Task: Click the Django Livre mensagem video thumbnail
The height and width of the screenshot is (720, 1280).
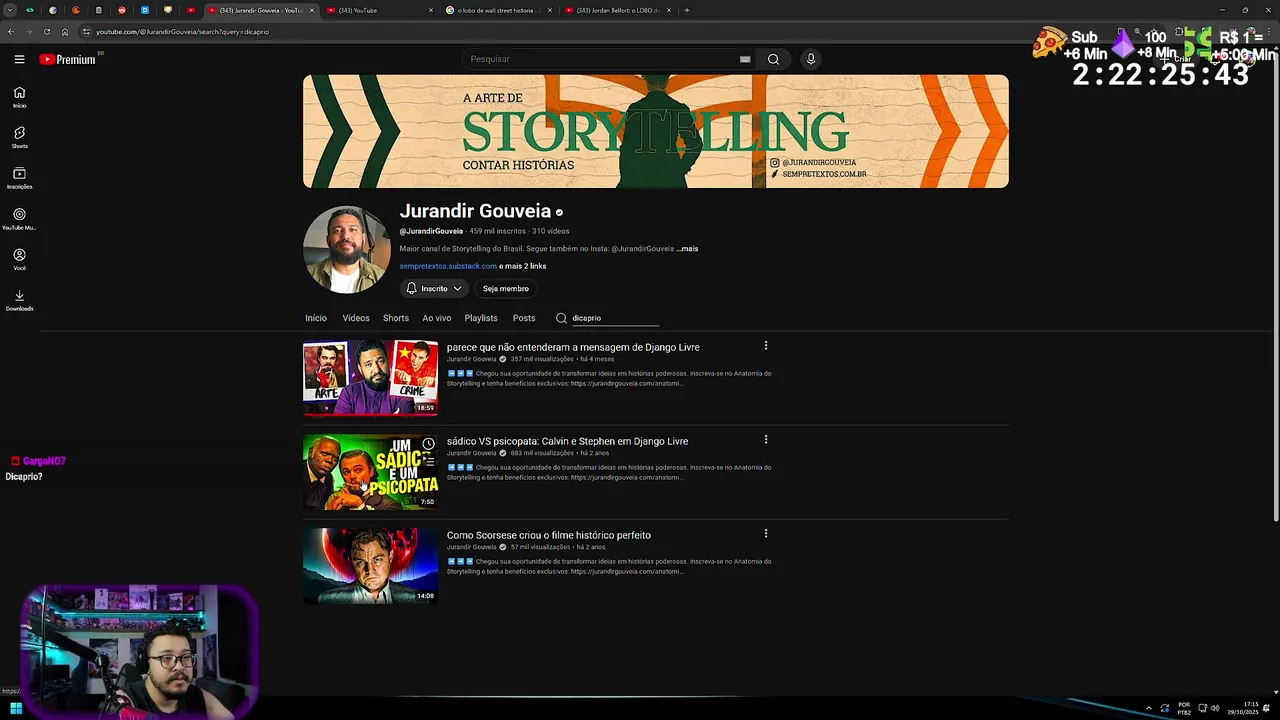Action: [x=371, y=378]
